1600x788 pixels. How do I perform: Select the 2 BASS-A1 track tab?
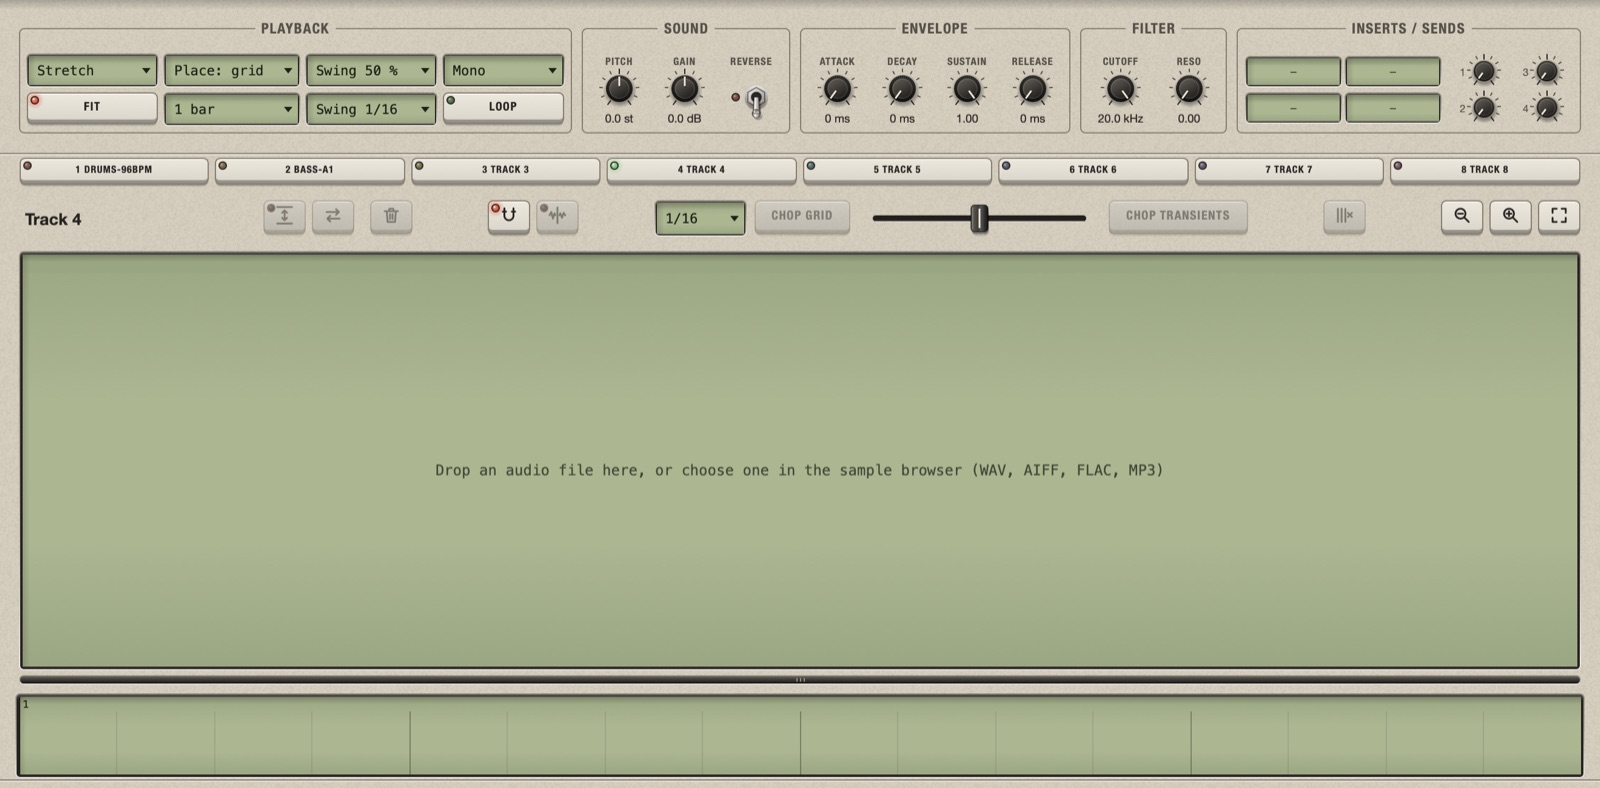(310, 170)
